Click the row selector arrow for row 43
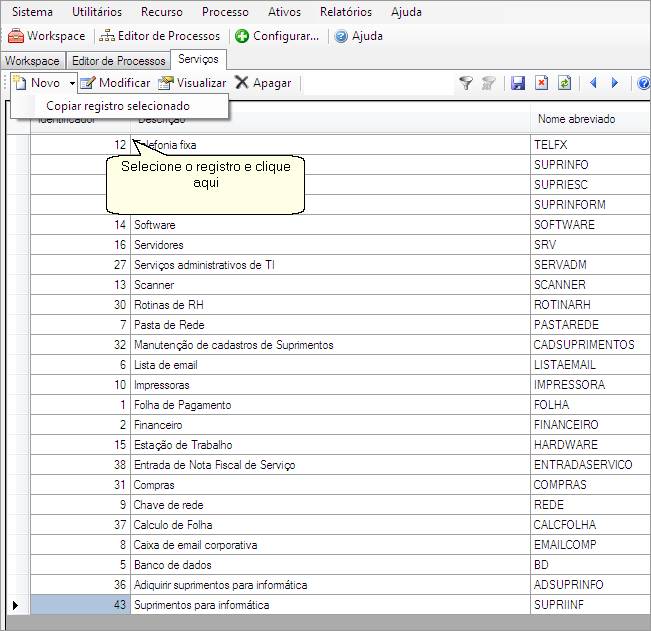 (x=15, y=605)
